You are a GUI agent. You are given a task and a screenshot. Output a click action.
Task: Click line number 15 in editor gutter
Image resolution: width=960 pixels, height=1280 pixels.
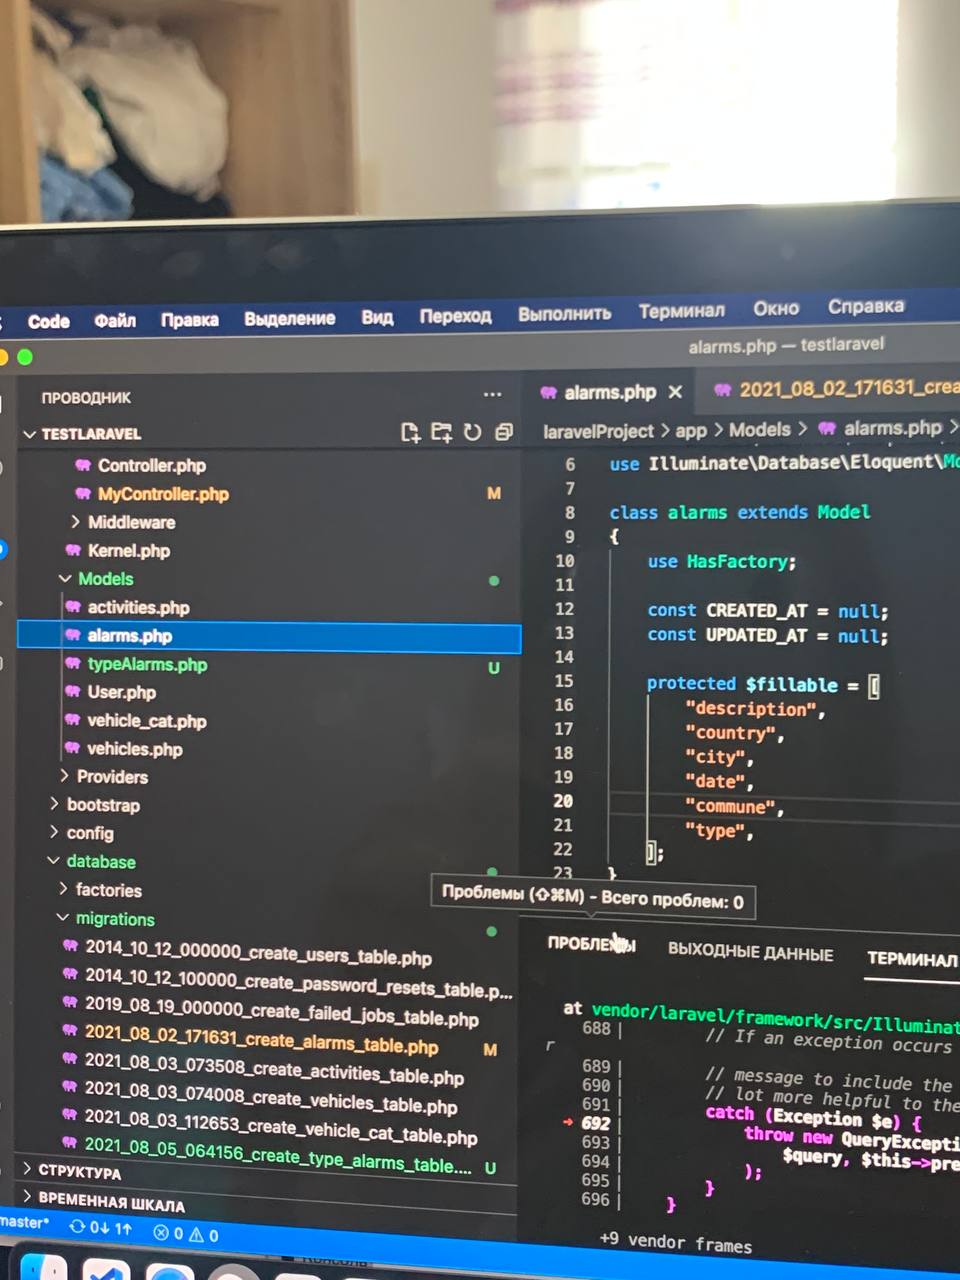pos(564,681)
